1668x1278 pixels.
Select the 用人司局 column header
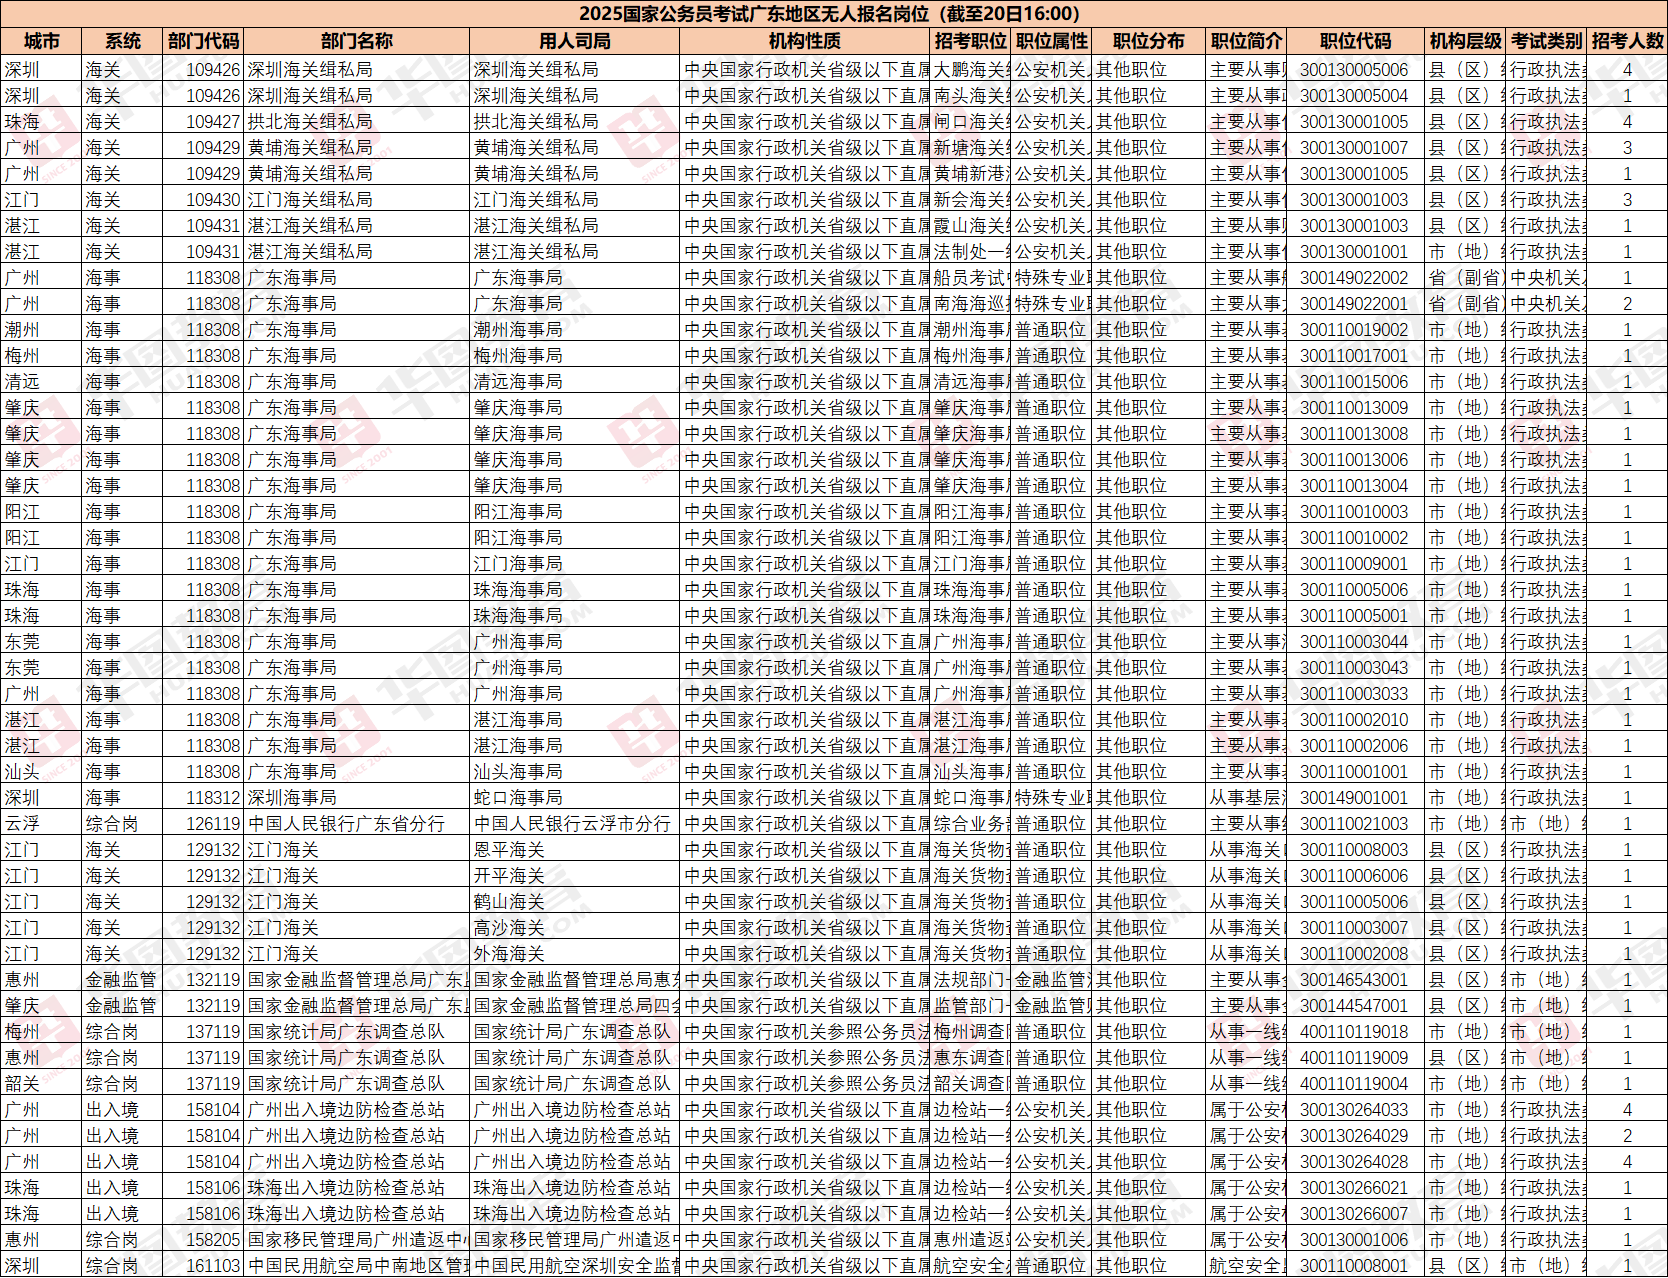[x=574, y=41]
